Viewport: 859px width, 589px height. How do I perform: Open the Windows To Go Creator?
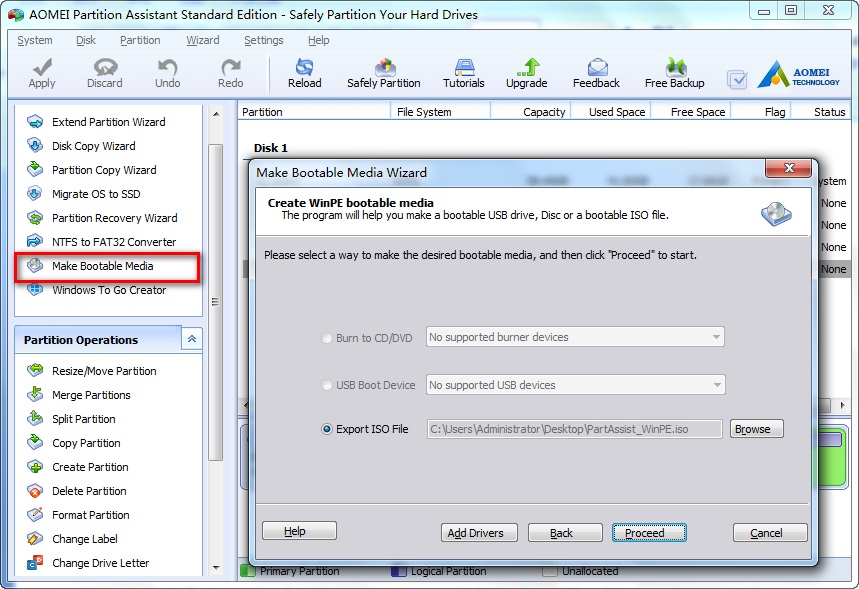pos(109,290)
